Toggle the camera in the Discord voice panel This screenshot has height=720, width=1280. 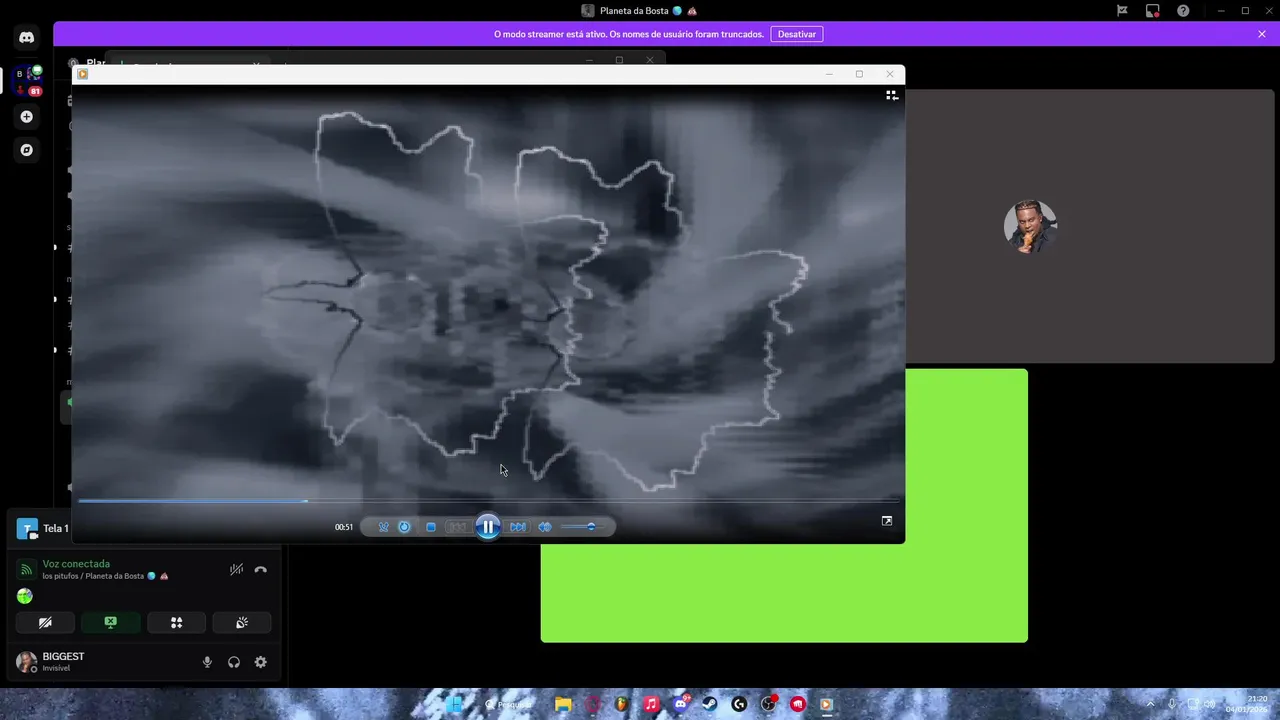(x=45, y=622)
